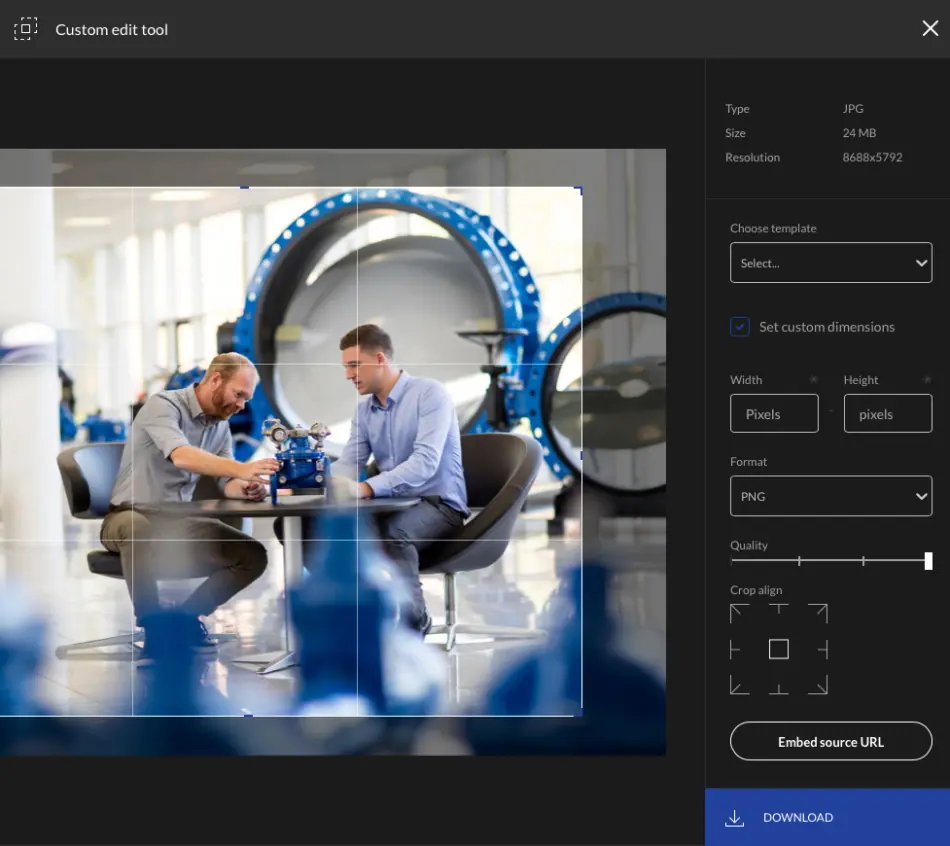Click the right edge crop handle

[581, 455]
